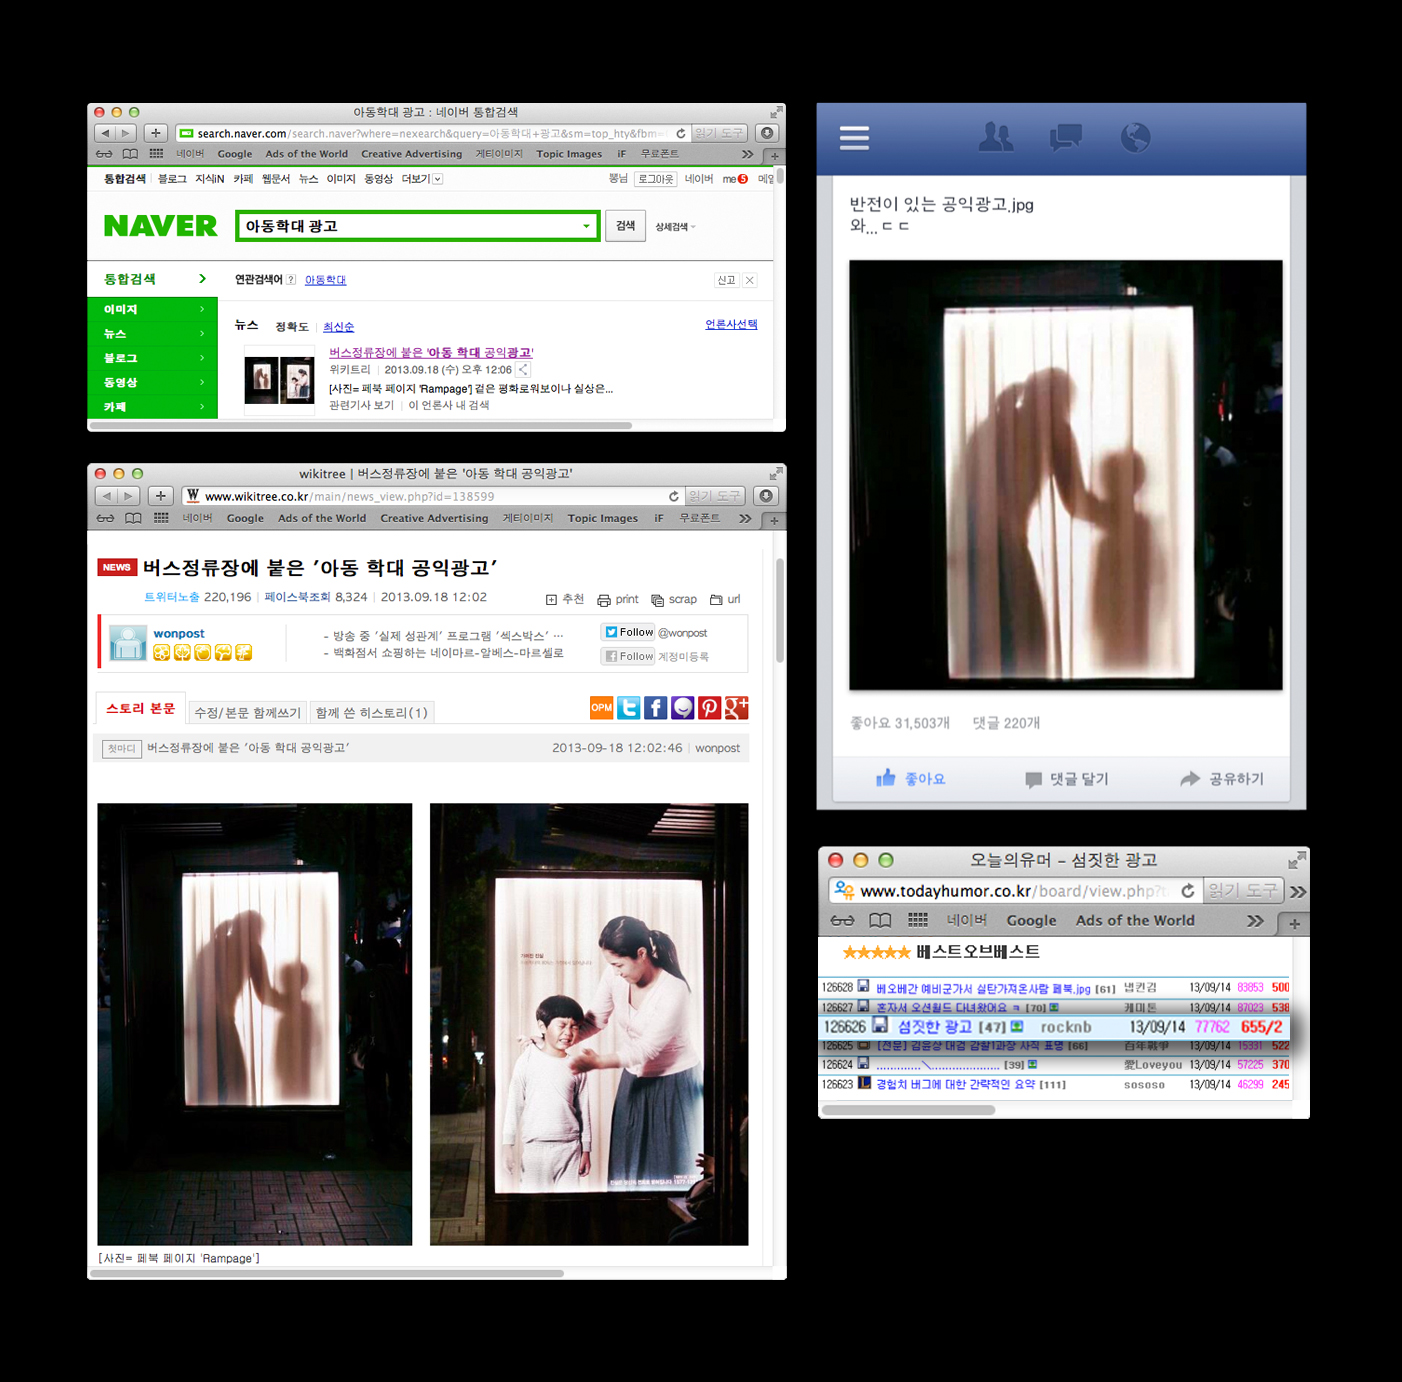The width and height of the screenshot is (1402, 1382).
Task: Reload the Naver search page
Action: coord(680,133)
